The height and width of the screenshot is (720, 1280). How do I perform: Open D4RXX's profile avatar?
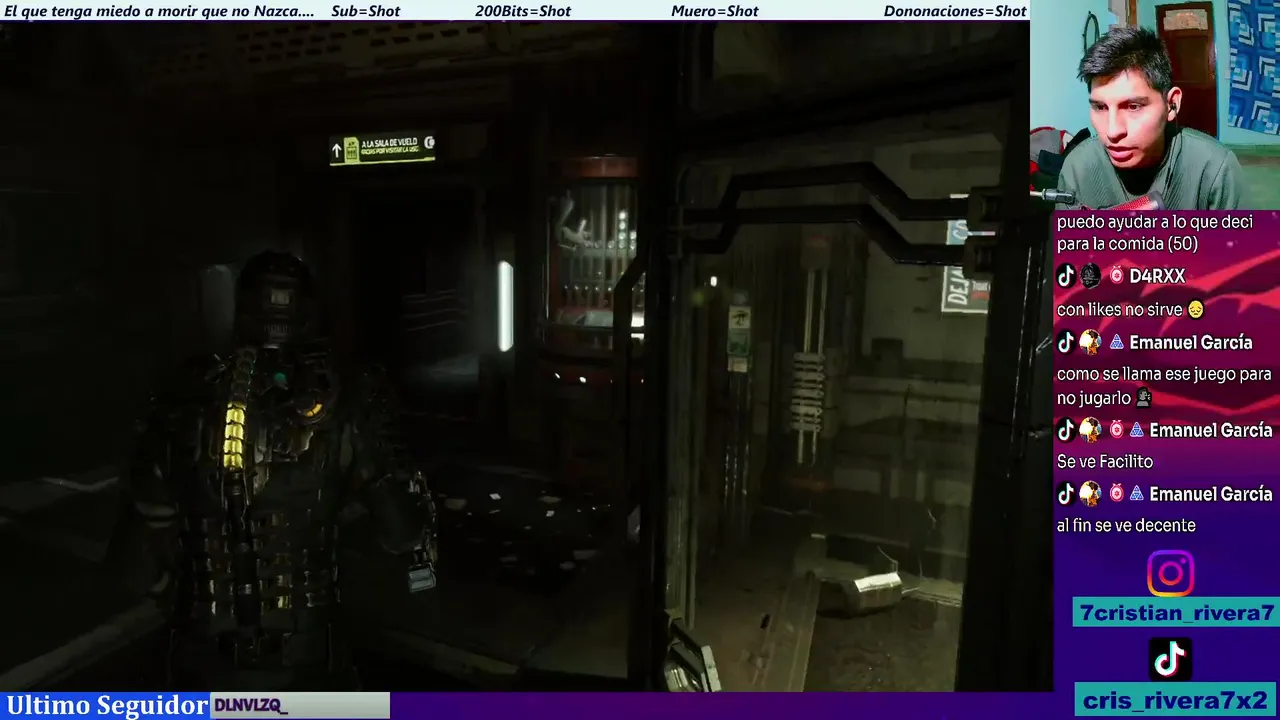1090,276
